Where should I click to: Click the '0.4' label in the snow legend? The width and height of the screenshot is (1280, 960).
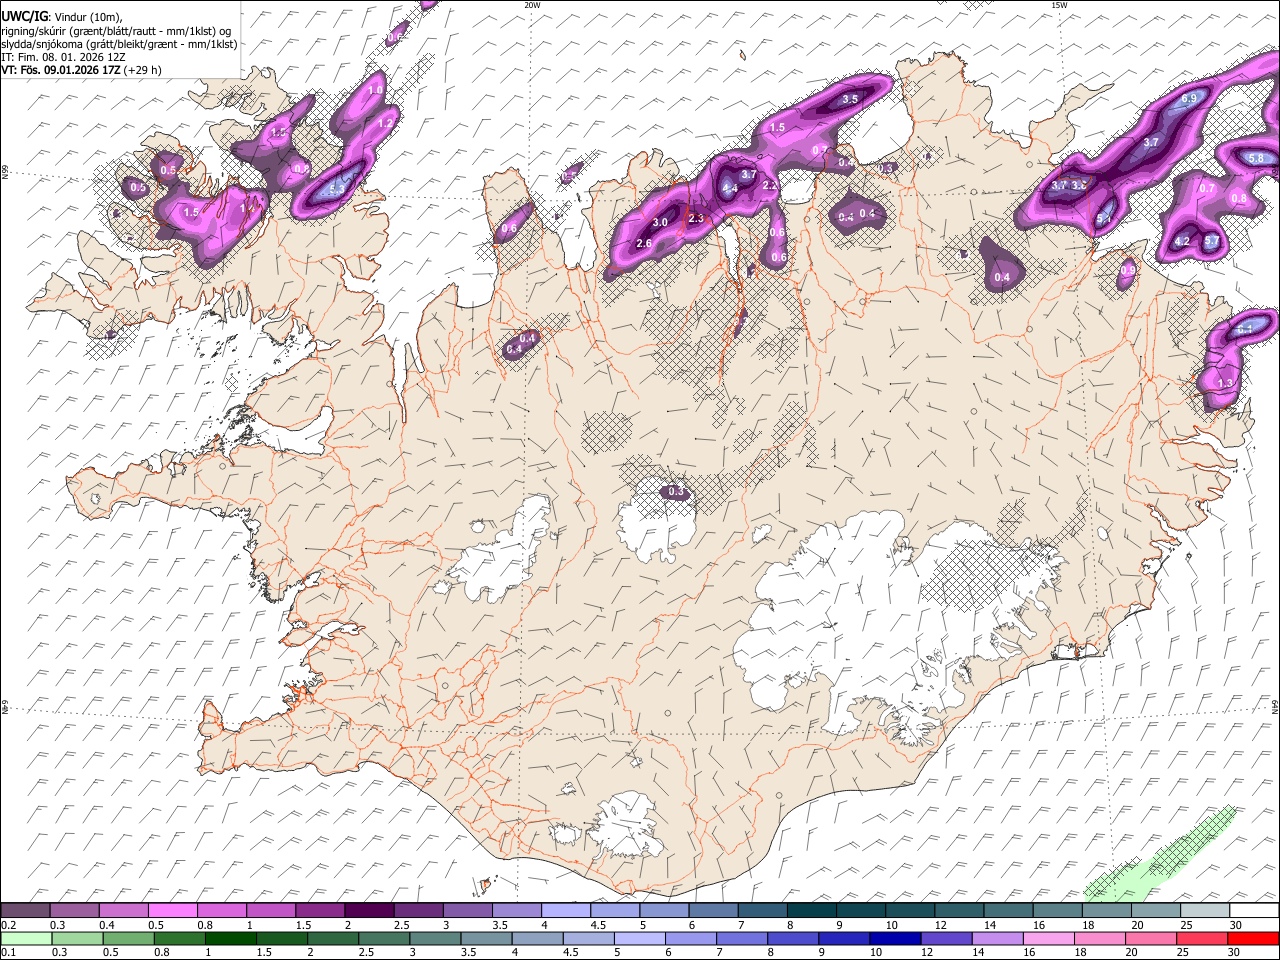click(x=106, y=925)
